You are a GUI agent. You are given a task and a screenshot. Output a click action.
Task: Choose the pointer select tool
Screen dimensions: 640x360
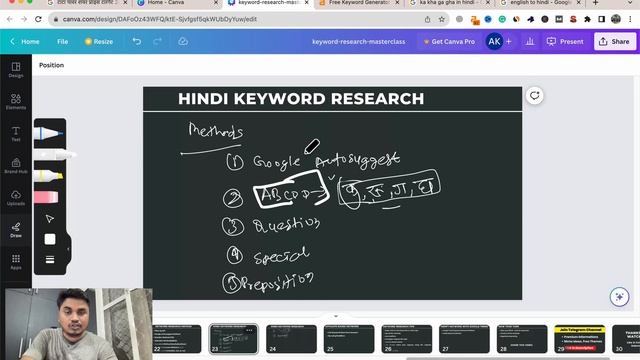coord(50,219)
